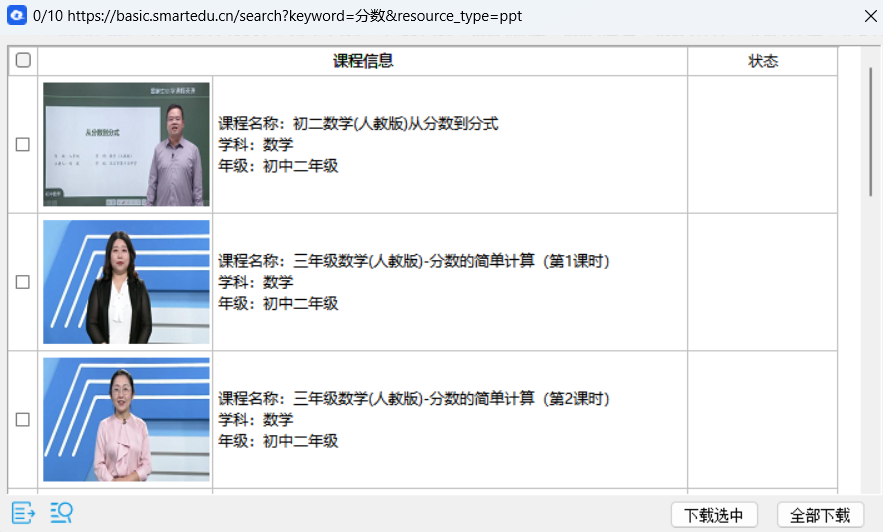This screenshot has height=532, width=883.
Task: Click 学科：数学 in the 第2课时 row
Action: point(256,419)
